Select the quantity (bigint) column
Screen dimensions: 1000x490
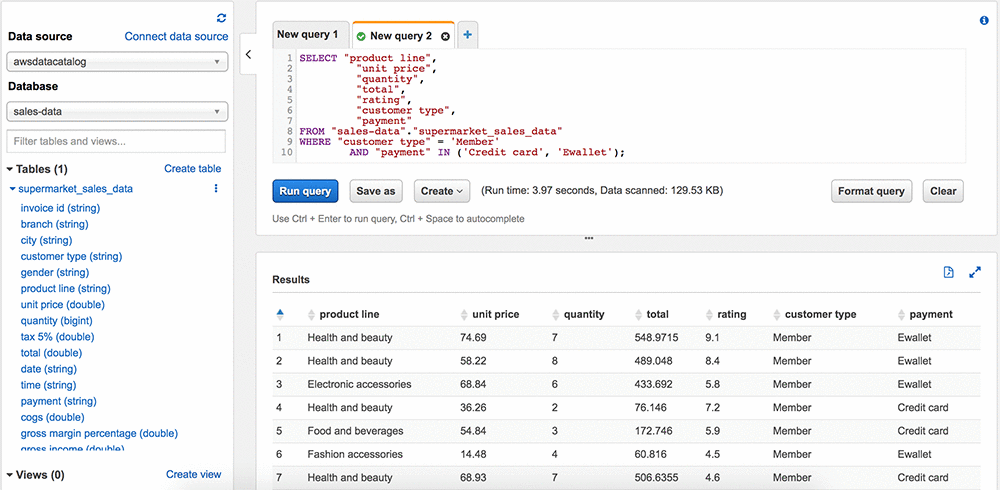[x=56, y=320]
